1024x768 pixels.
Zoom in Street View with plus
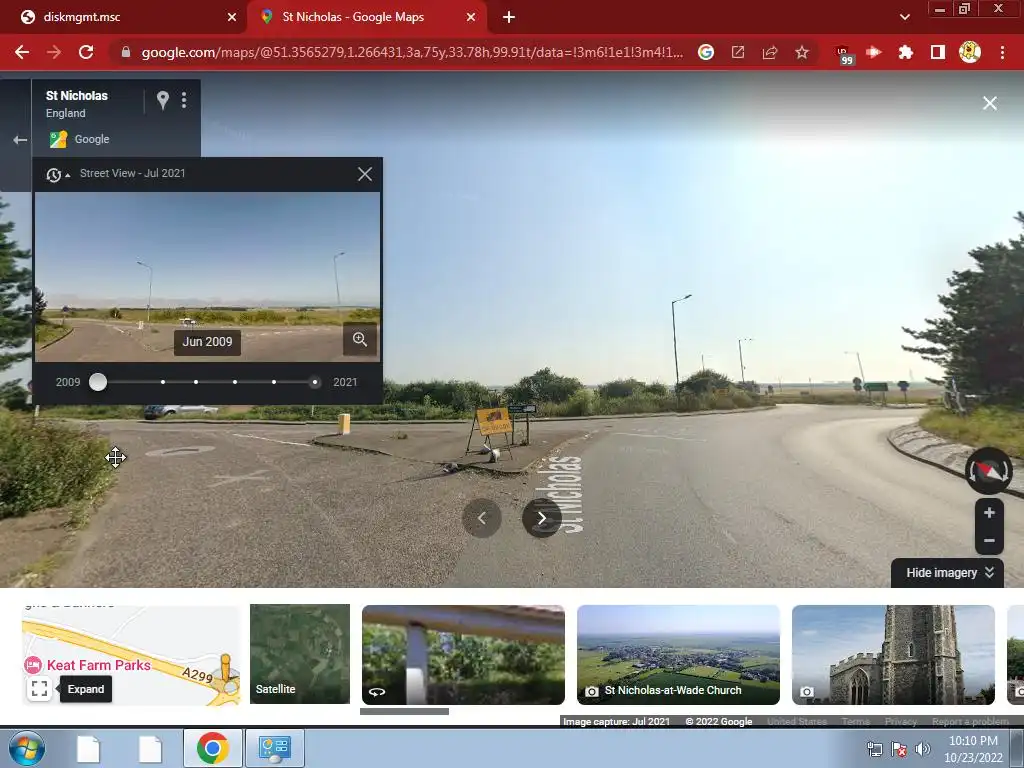click(989, 513)
